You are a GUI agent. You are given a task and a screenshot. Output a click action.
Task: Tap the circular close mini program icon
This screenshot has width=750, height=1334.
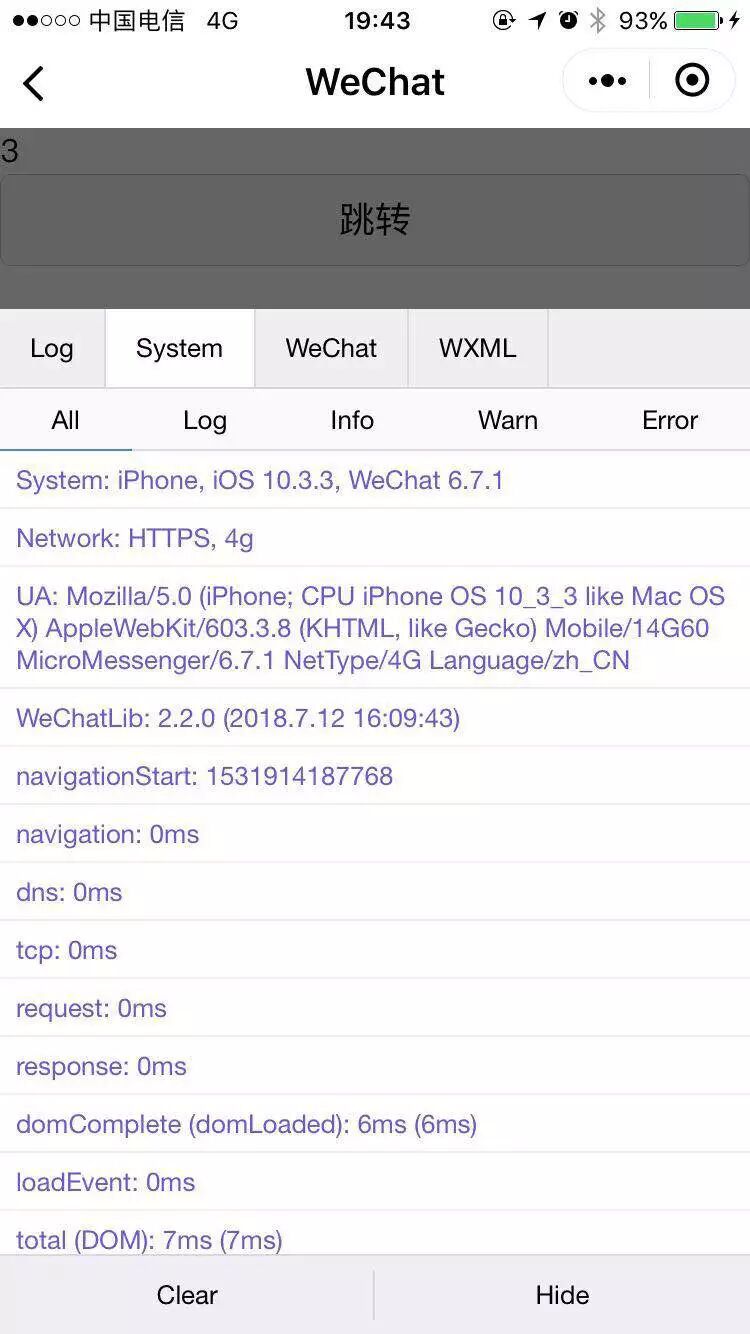[x=692, y=81]
